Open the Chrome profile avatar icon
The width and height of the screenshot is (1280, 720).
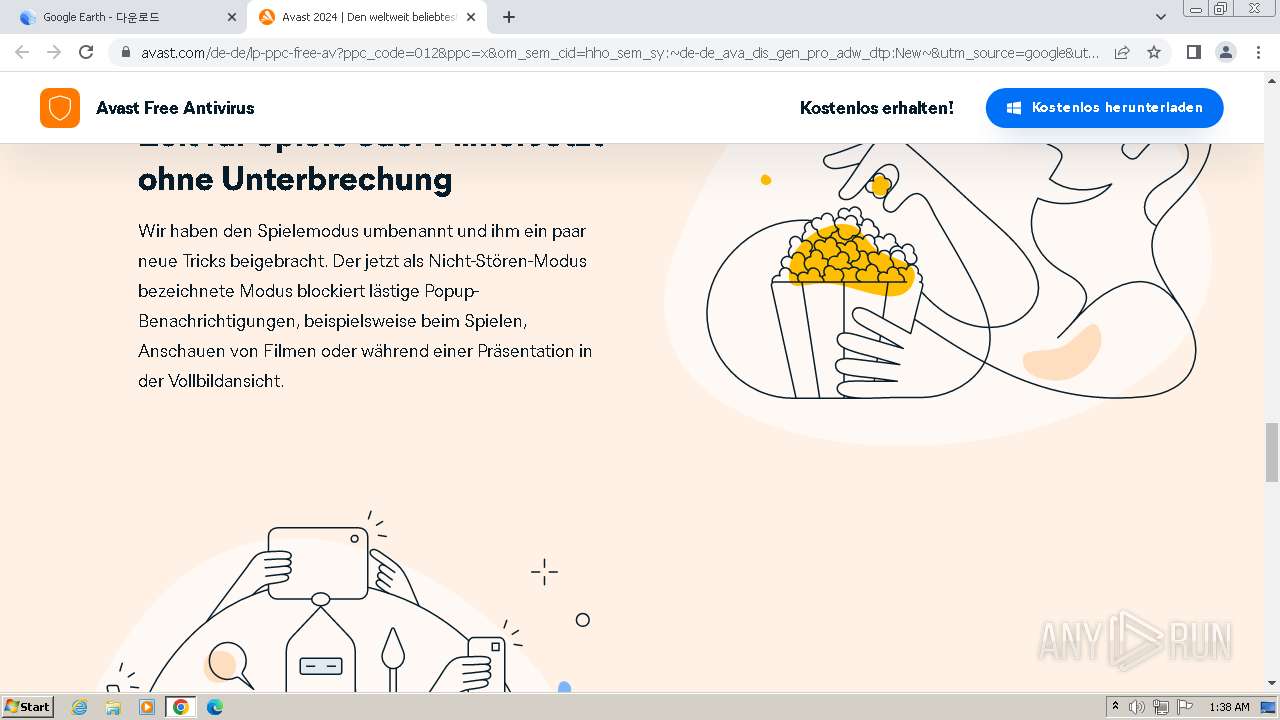pos(1225,52)
